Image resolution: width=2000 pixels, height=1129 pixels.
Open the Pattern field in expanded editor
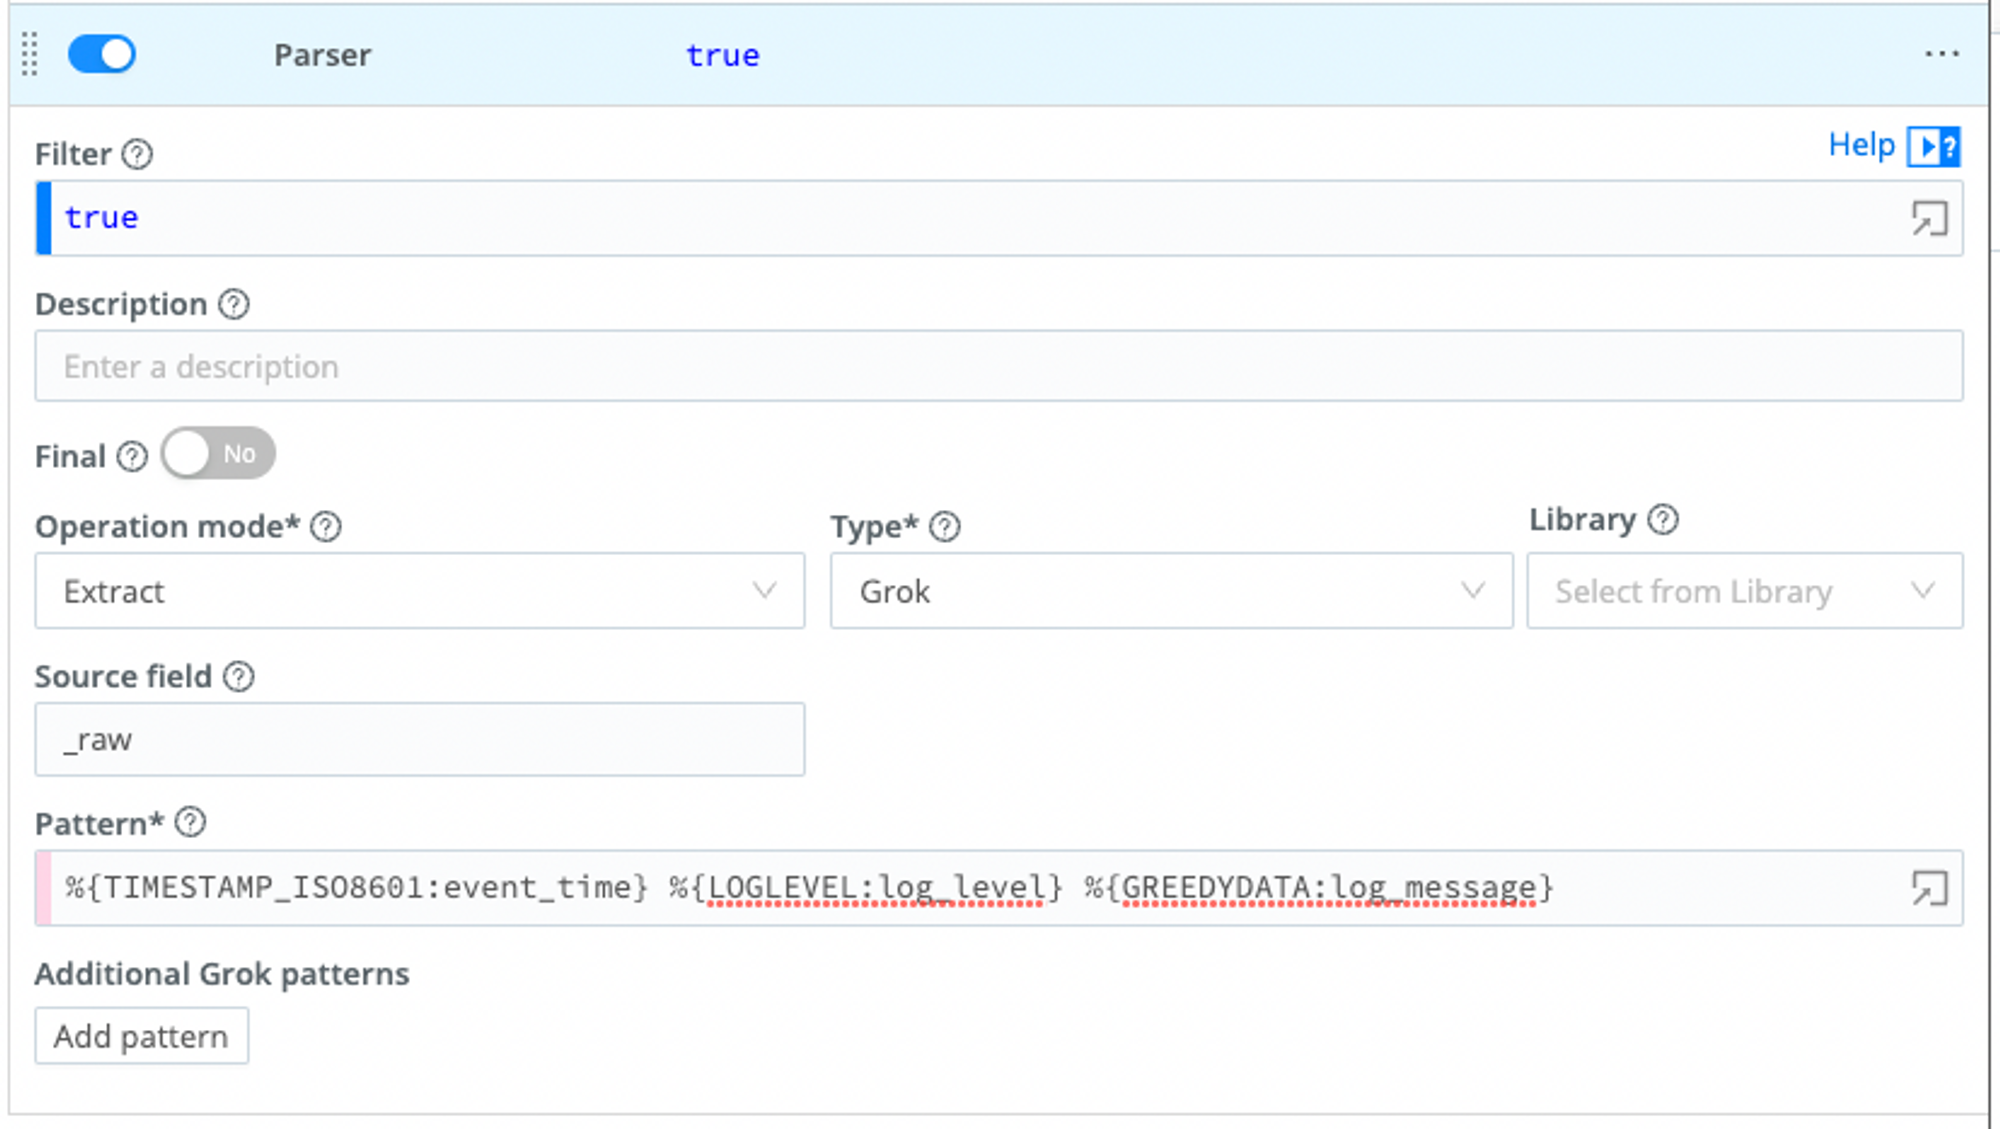(x=1929, y=888)
